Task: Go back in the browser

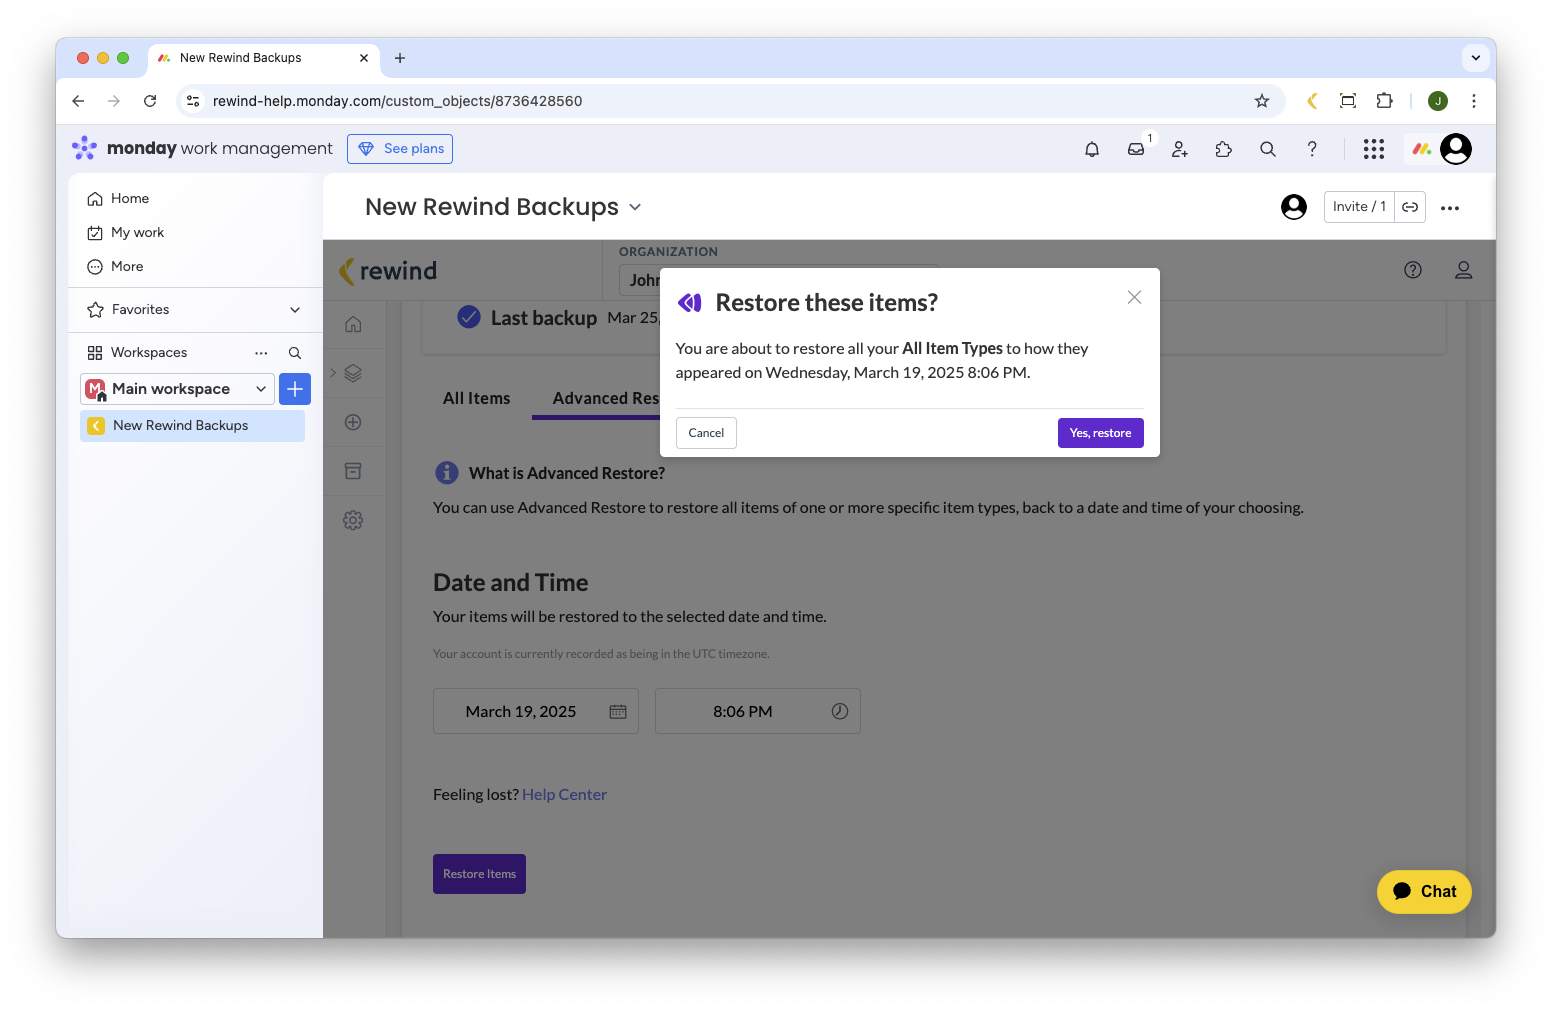Action: click(x=78, y=101)
